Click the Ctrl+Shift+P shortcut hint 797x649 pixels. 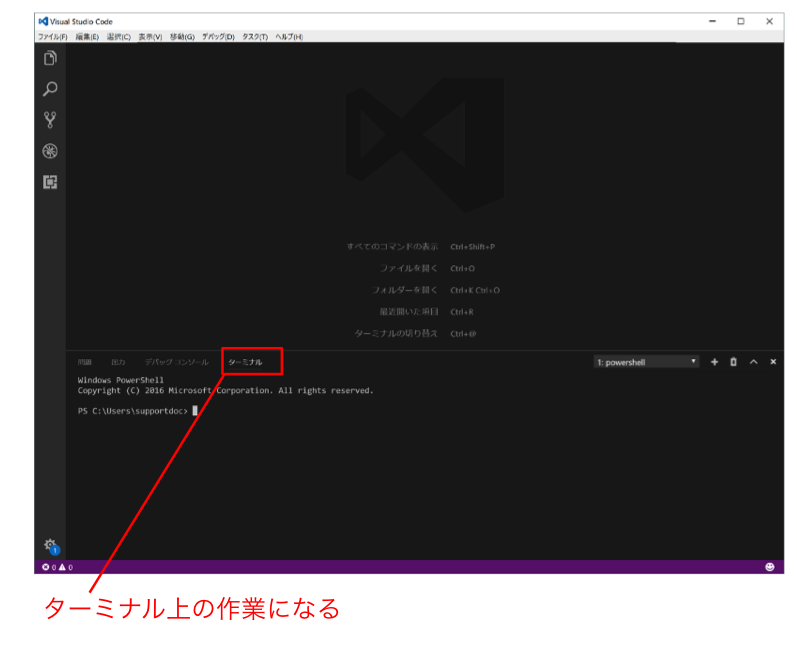pos(472,247)
